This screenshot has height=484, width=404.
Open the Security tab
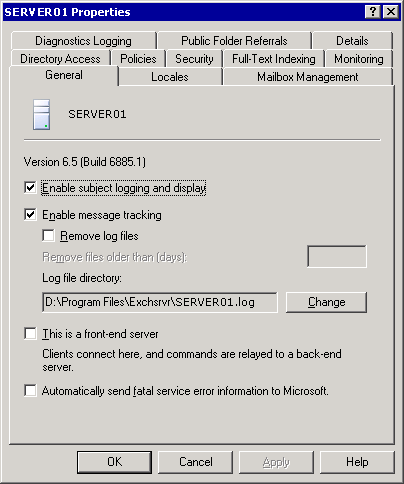[x=194, y=59]
